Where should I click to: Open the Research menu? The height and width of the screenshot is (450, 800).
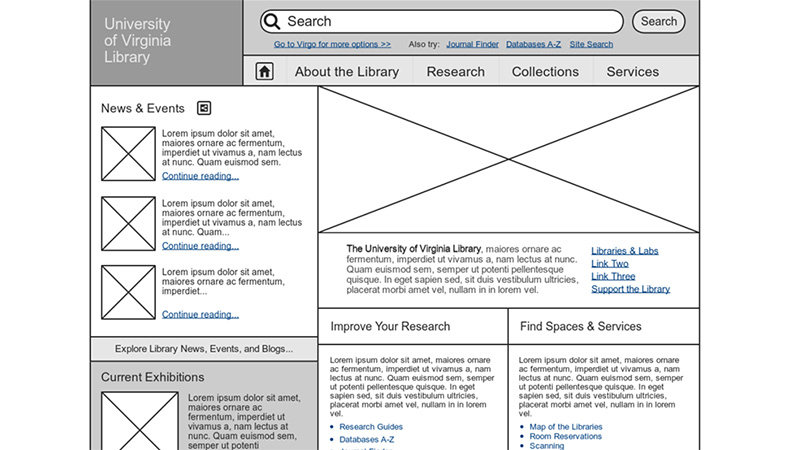456,72
